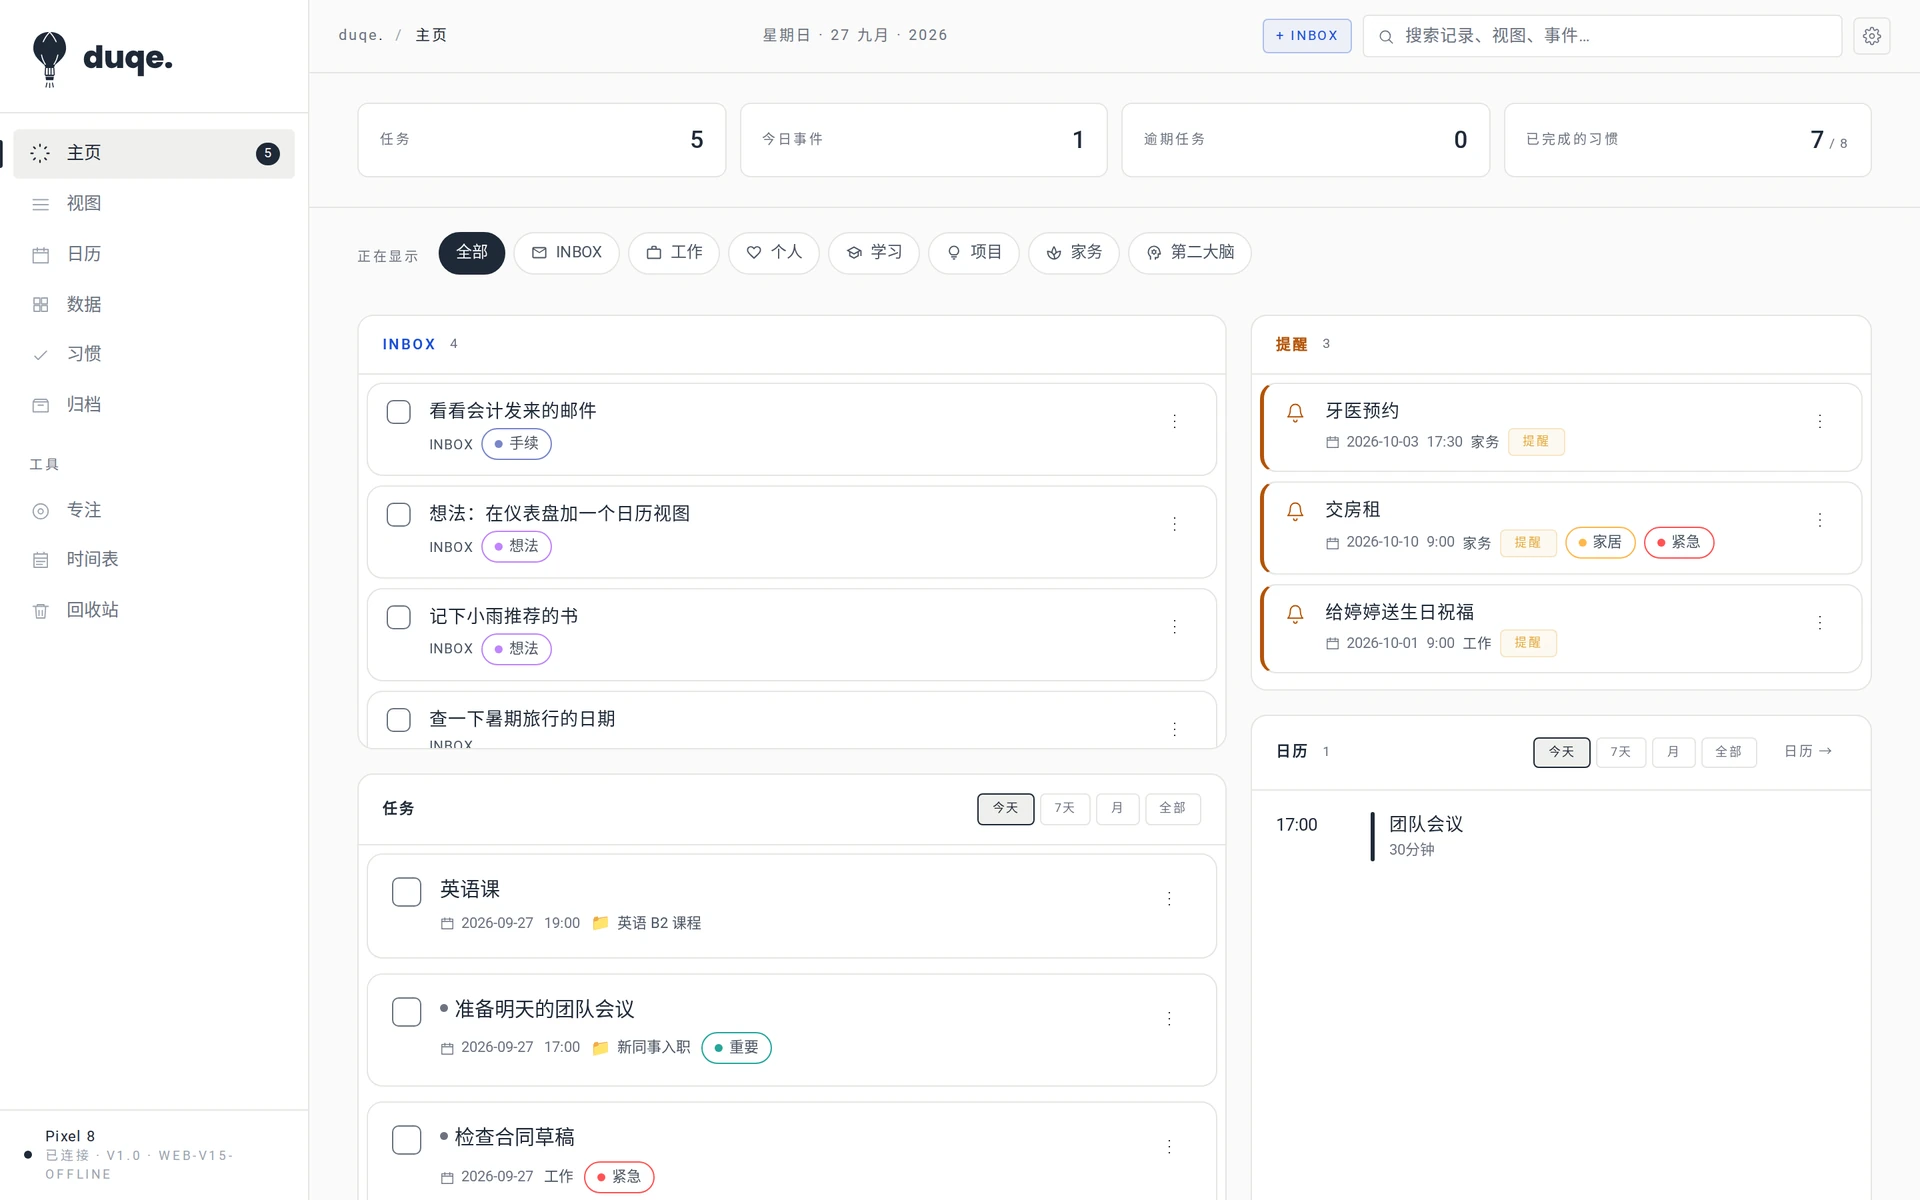Click the envelope icon in INBOX filter
Screen dimensions: 1920x1200
[539, 253]
